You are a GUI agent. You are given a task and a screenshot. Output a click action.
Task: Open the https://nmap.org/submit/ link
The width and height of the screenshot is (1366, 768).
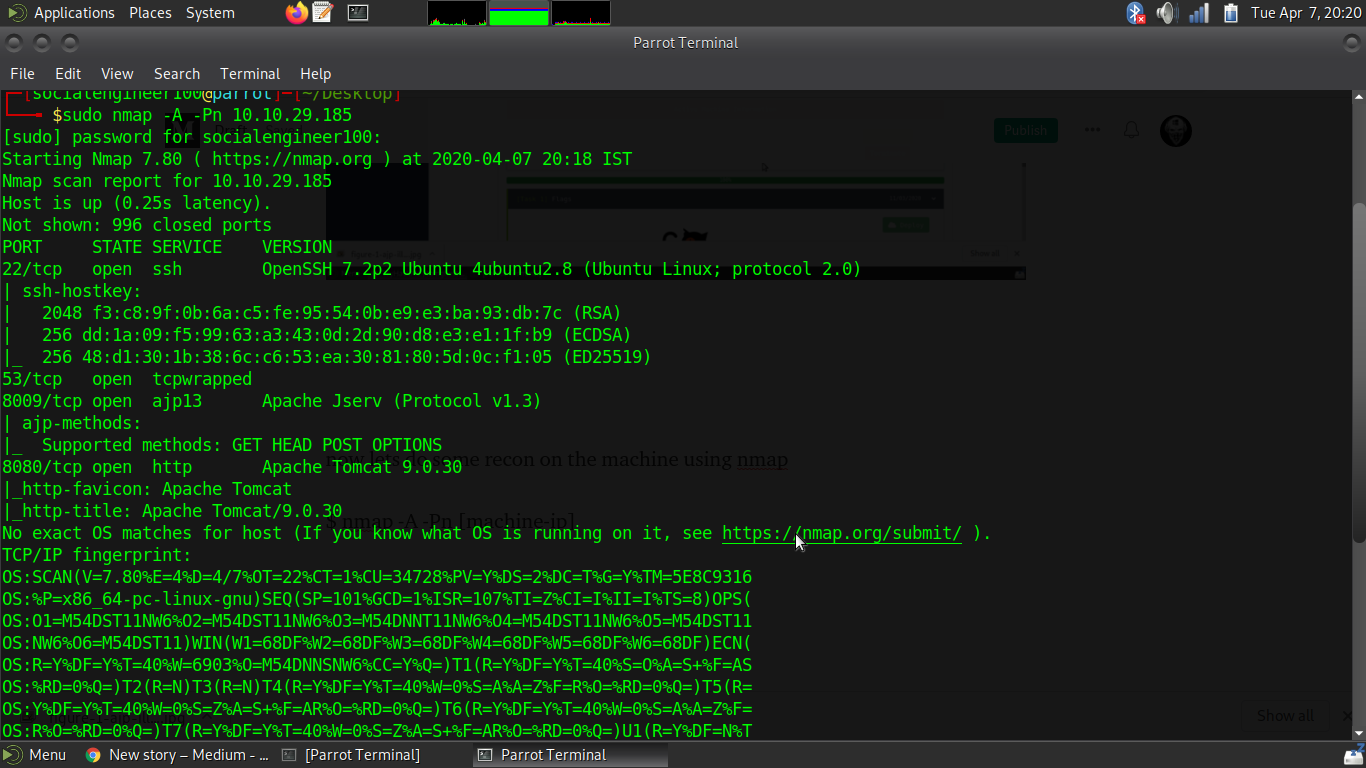[842, 533]
